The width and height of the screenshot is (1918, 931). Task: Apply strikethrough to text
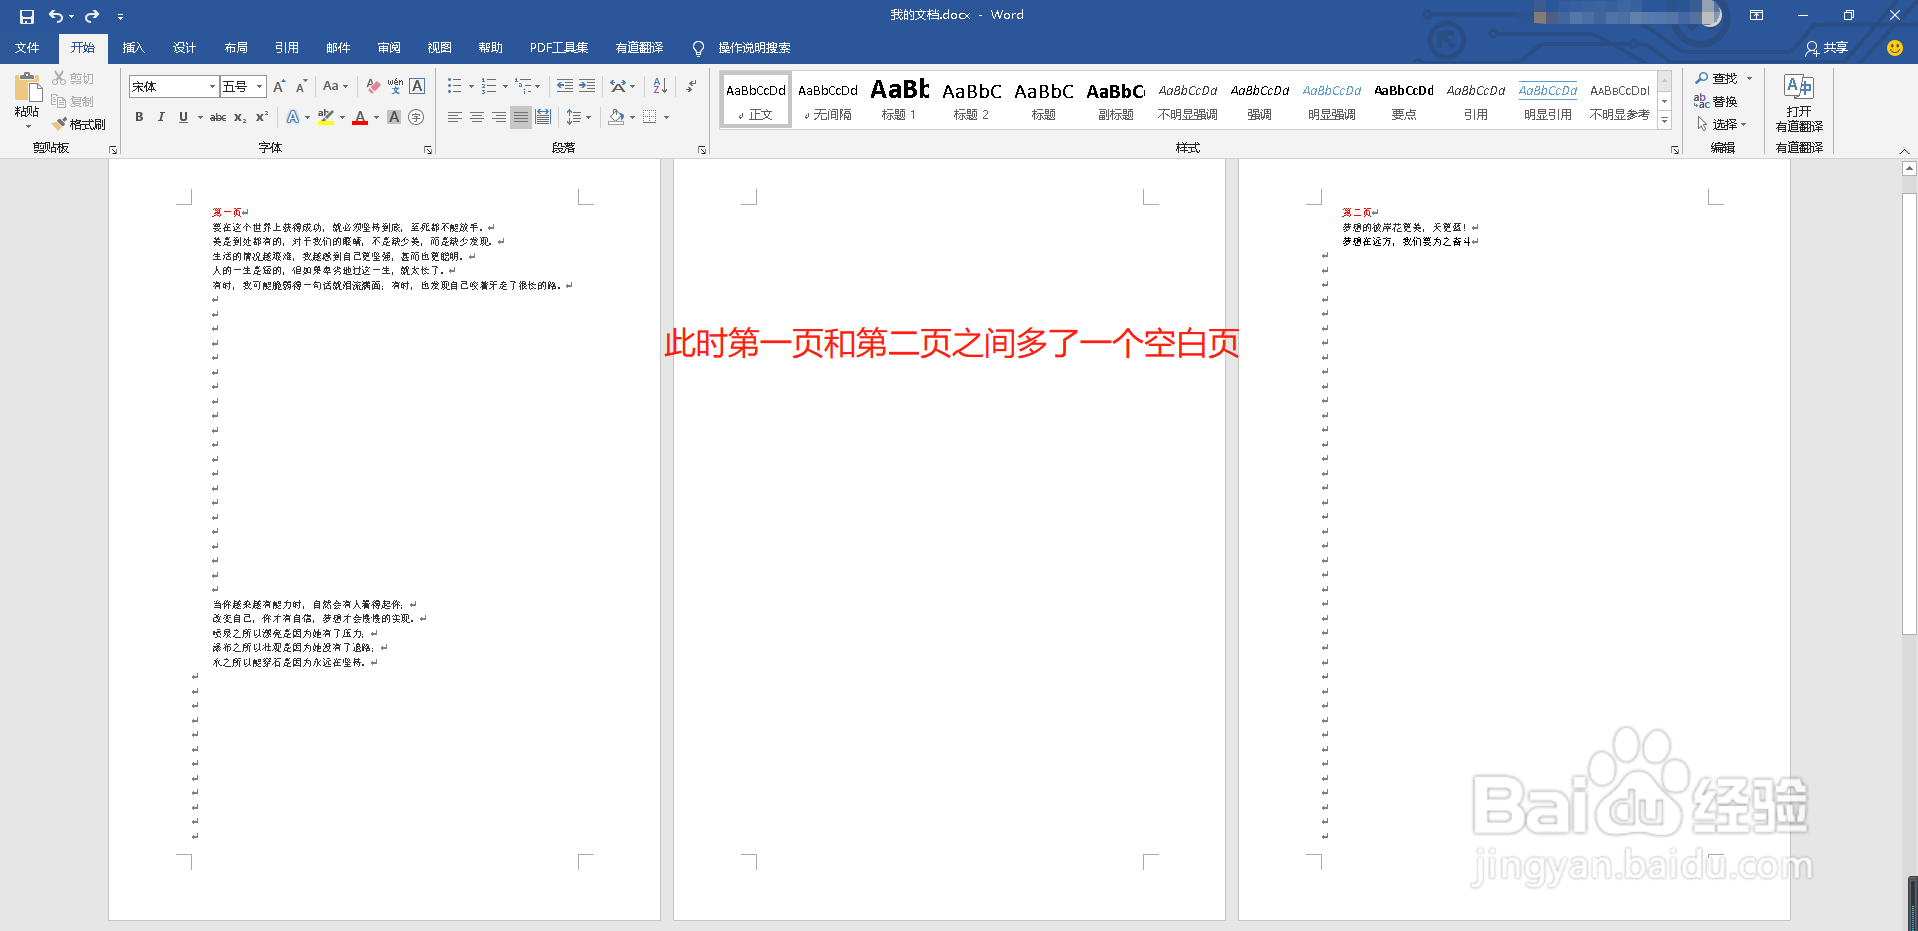pos(217,117)
